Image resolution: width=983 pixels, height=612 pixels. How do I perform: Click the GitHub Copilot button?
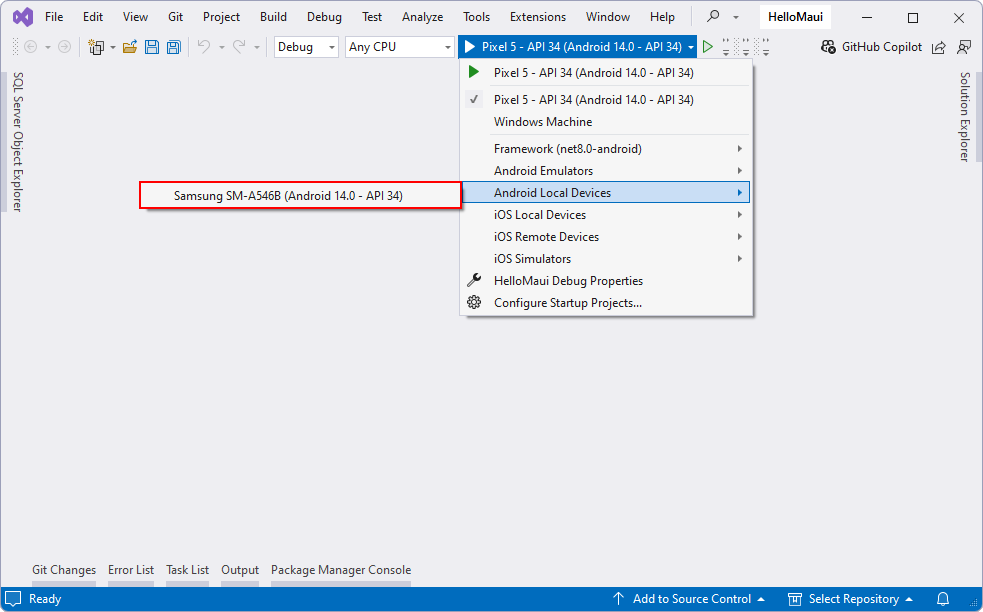[871, 47]
